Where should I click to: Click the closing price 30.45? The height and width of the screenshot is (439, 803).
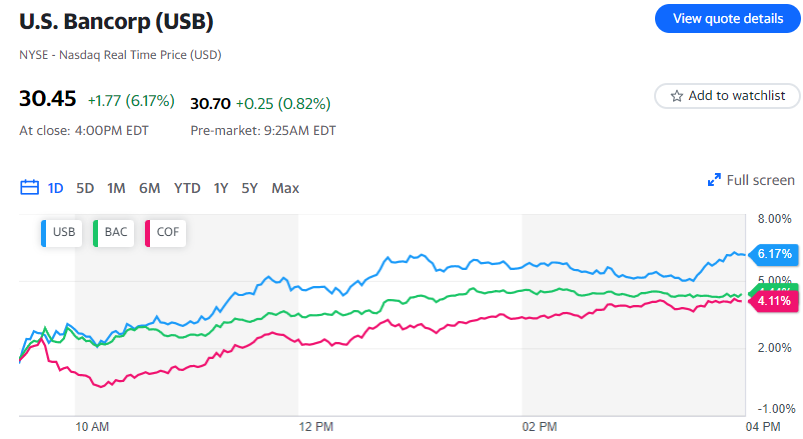(x=48, y=98)
